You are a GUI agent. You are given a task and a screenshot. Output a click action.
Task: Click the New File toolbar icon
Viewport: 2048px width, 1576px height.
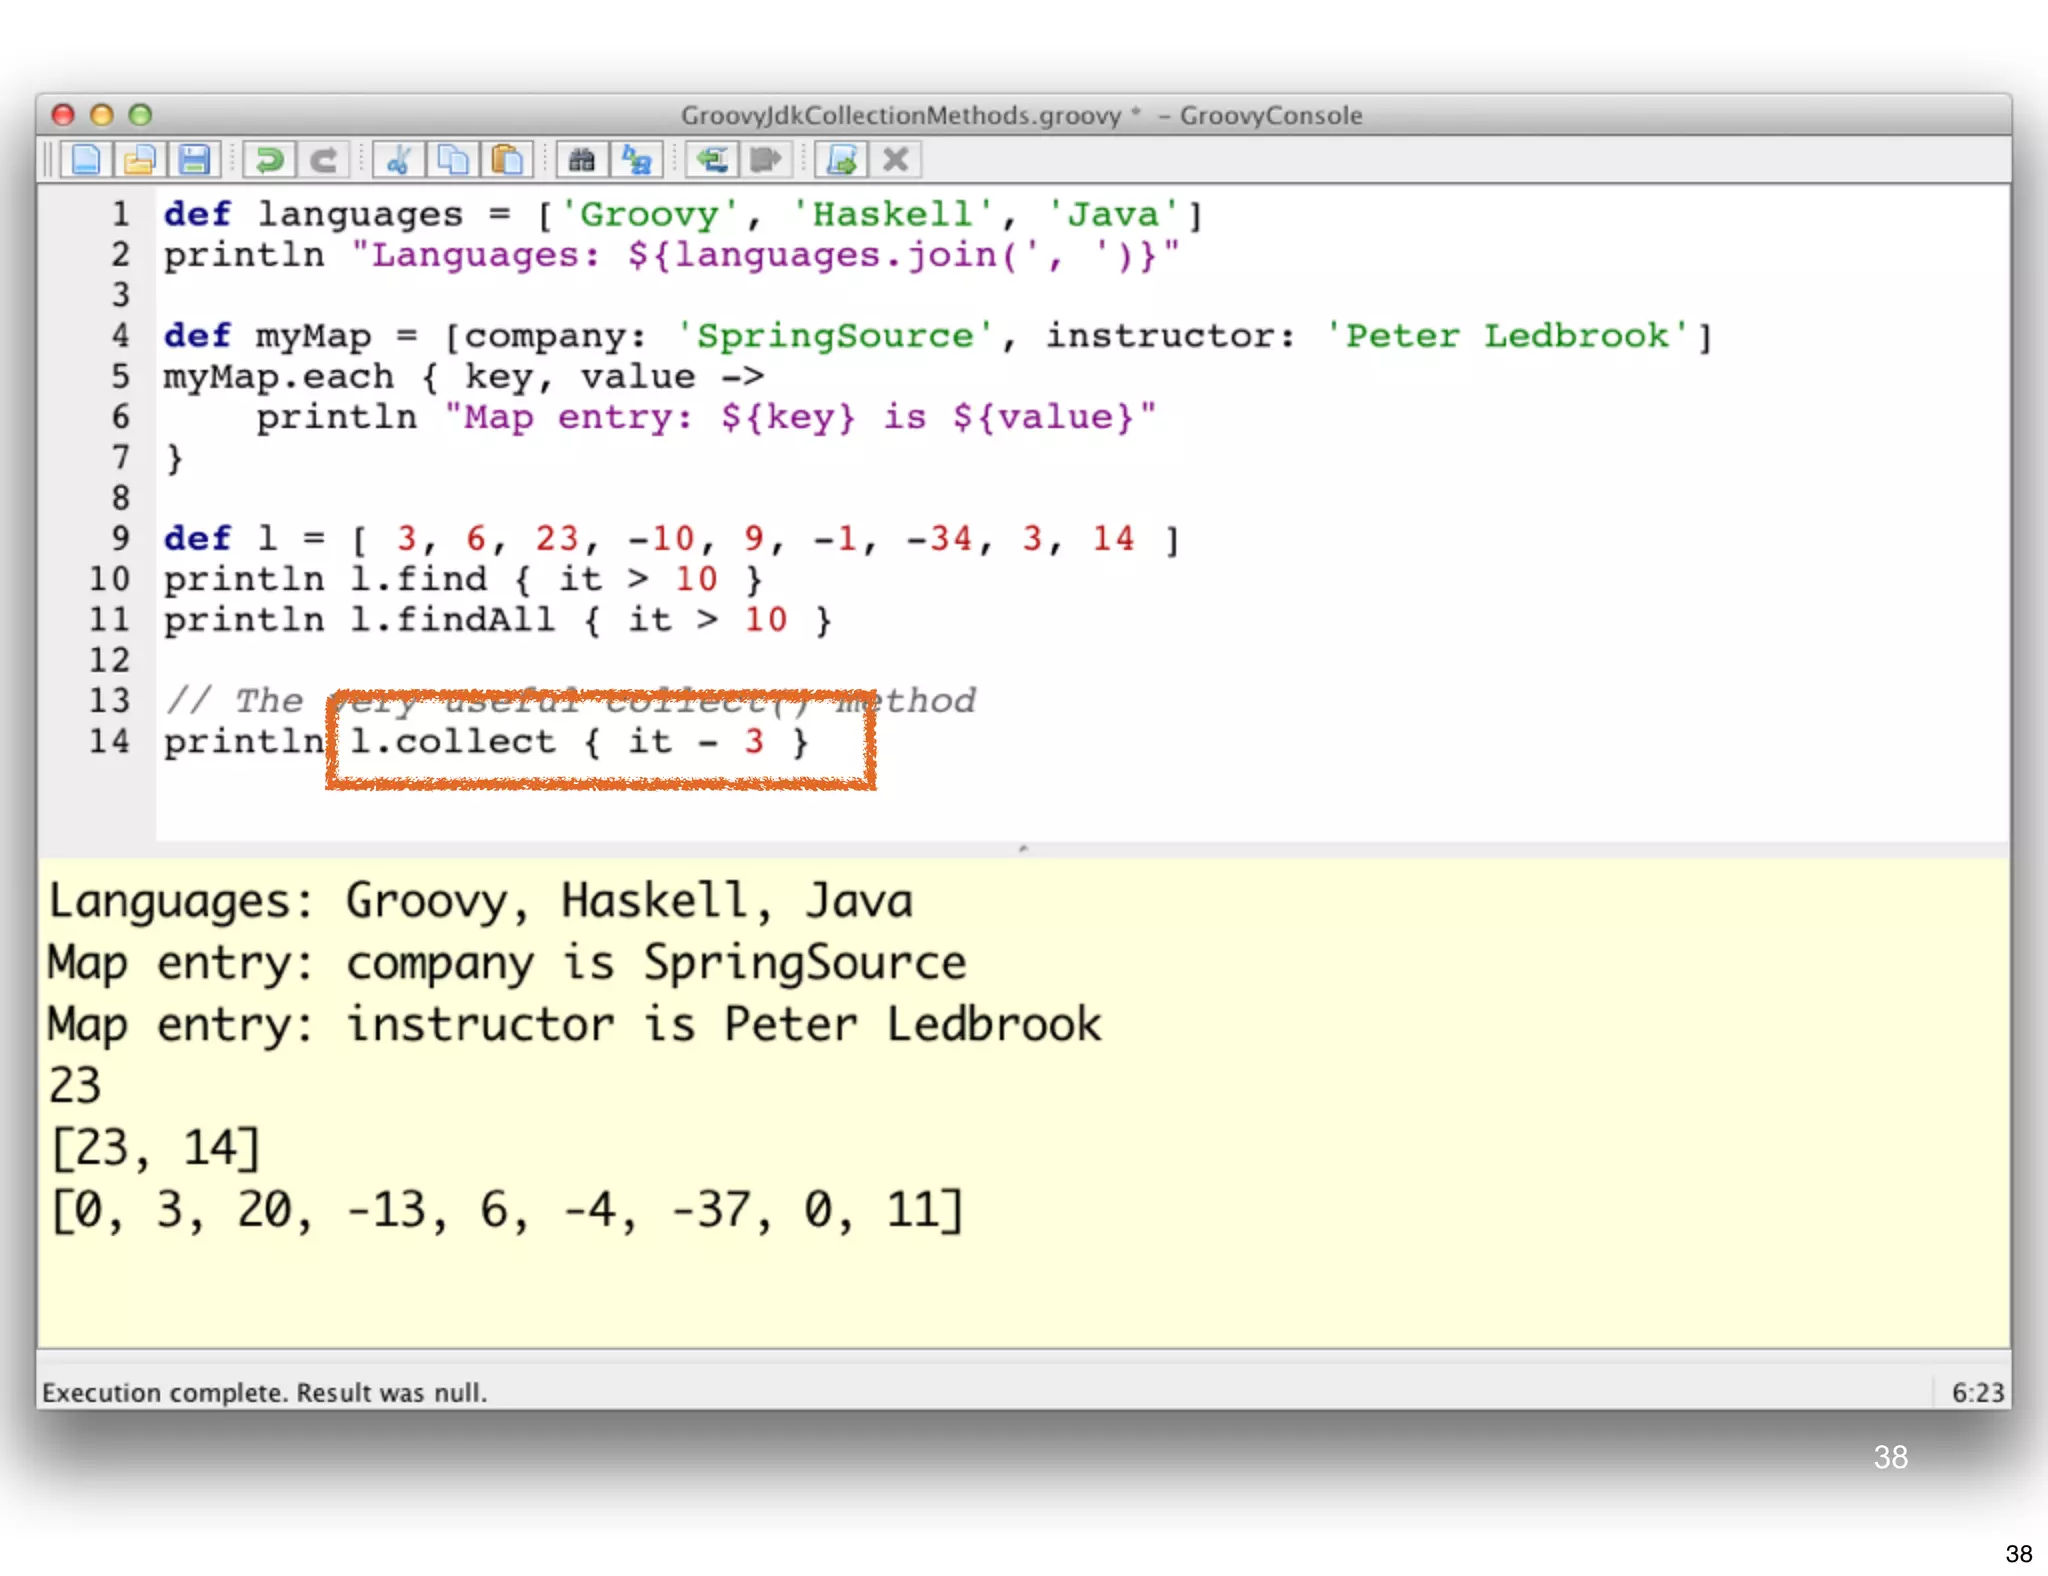click(x=86, y=160)
